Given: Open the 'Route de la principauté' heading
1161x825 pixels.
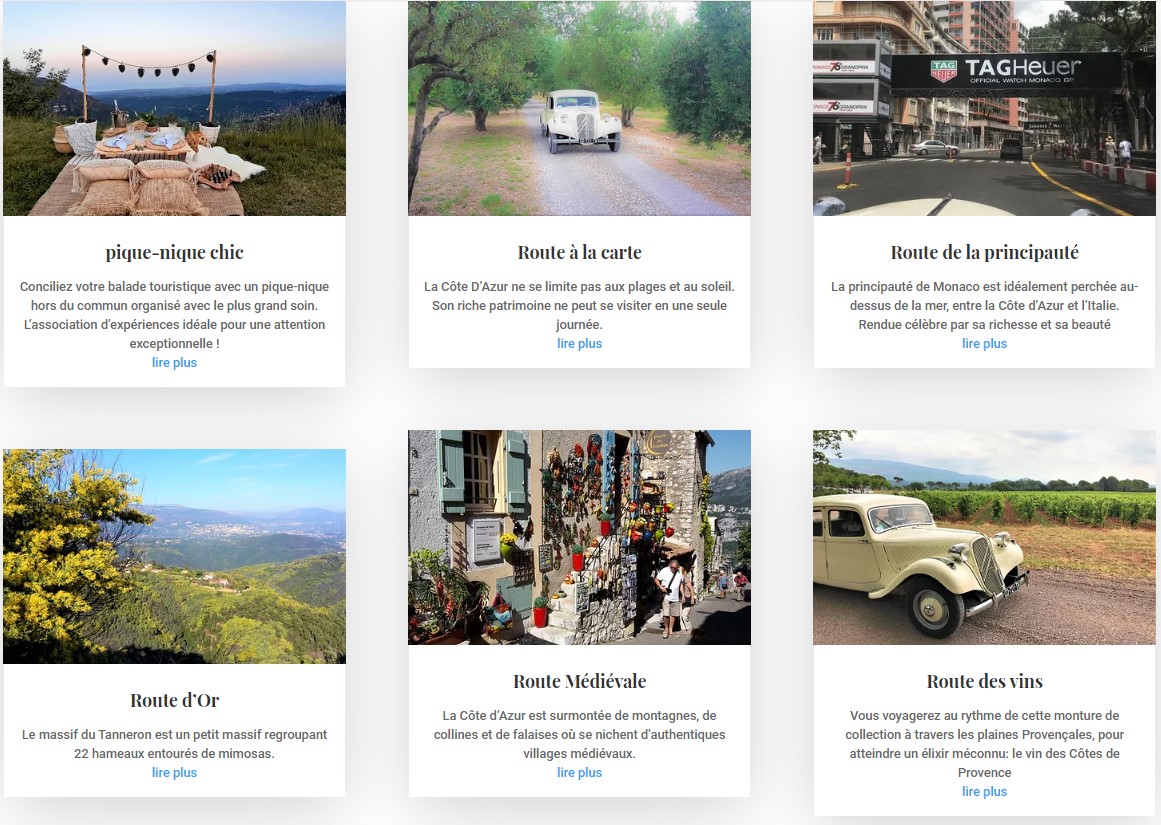Looking at the screenshot, I should 985,253.
